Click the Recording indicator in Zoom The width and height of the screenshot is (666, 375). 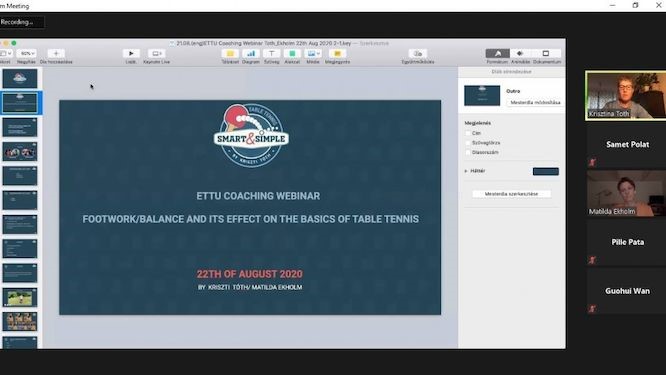pyautogui.click(x=21, y=22)
